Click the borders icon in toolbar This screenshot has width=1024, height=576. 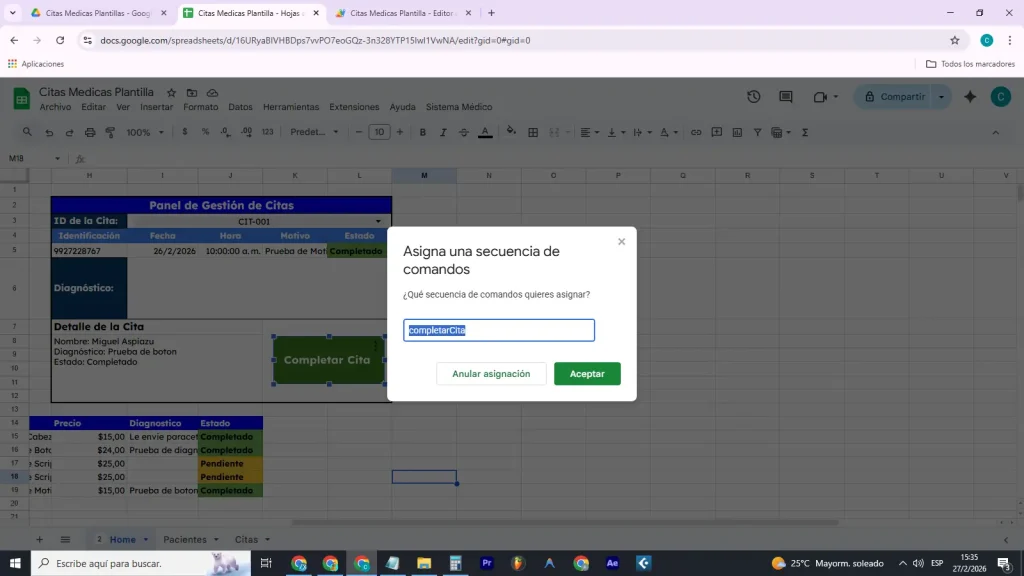533,132
